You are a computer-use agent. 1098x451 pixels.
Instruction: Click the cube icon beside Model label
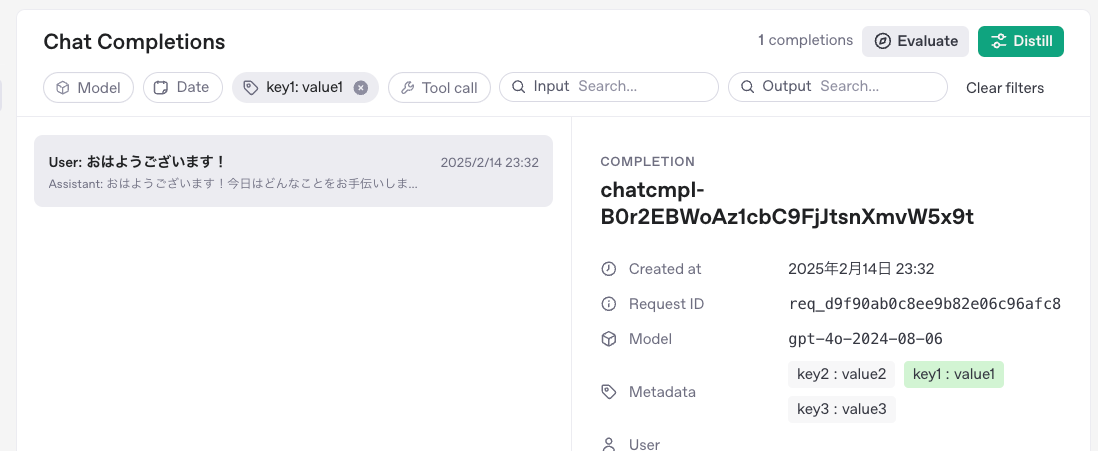point(609,339)
